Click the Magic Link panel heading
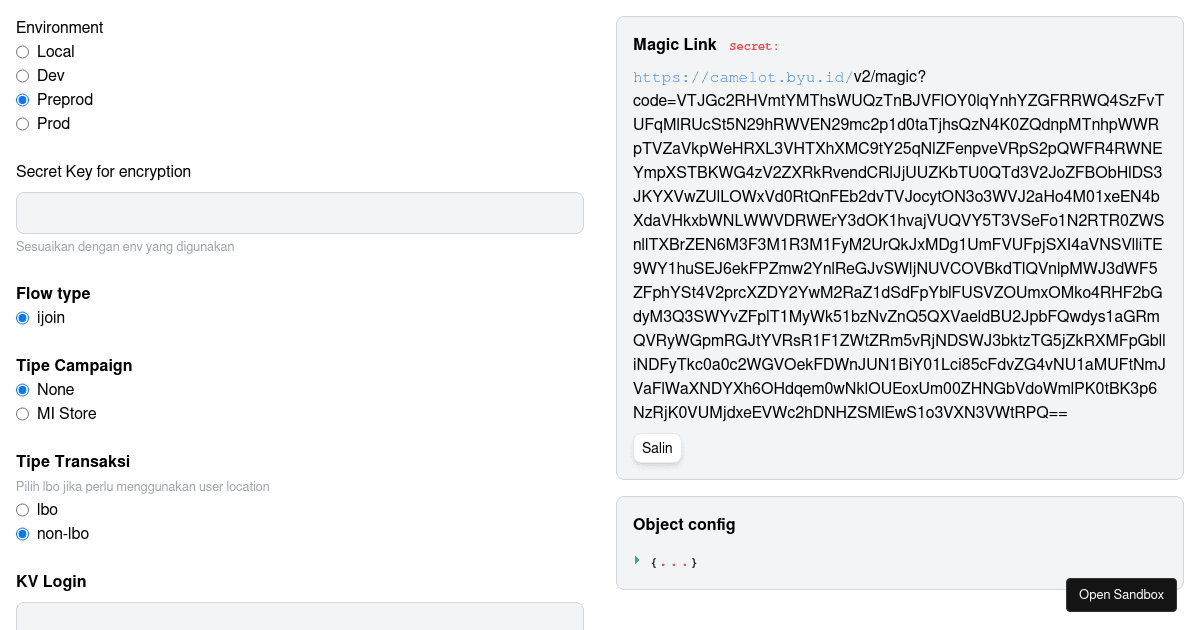Viewport: 1200px width, 630px height. pyautogui.click(x=674, y=45)
